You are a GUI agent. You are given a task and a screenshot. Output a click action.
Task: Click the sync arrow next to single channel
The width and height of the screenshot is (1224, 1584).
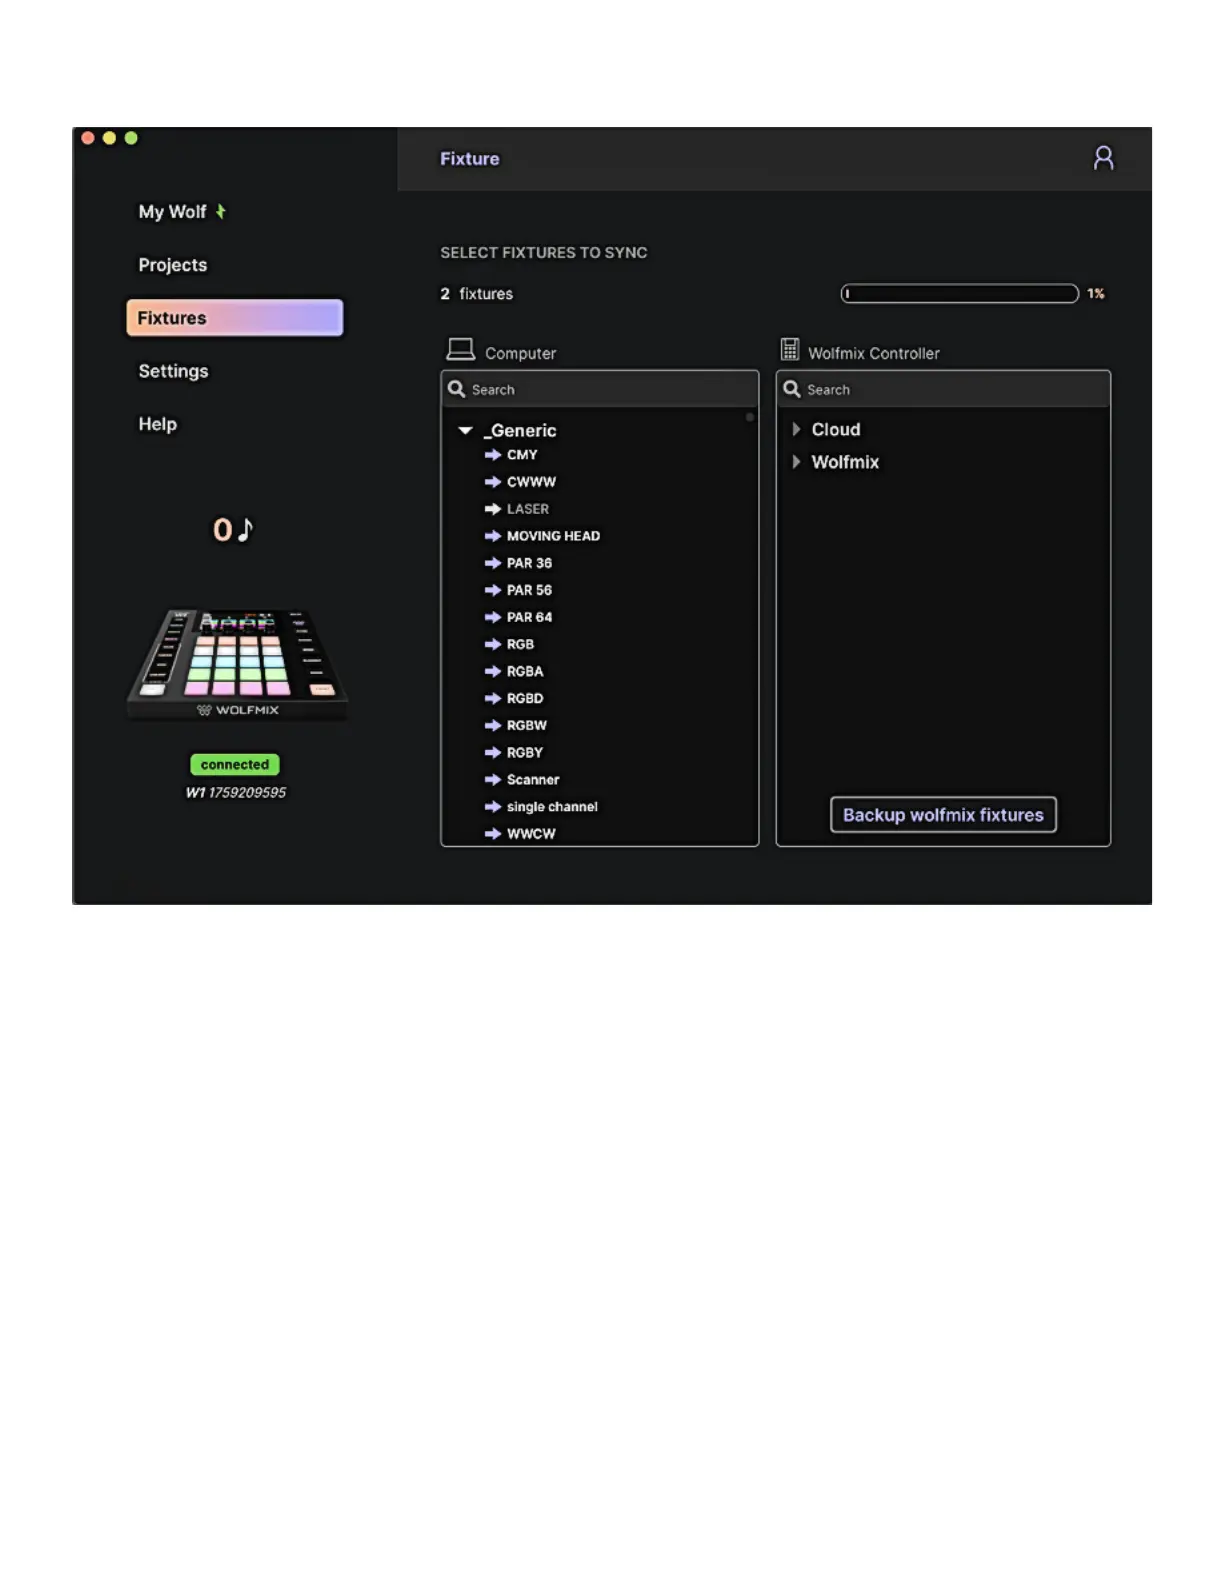(492, 806)
